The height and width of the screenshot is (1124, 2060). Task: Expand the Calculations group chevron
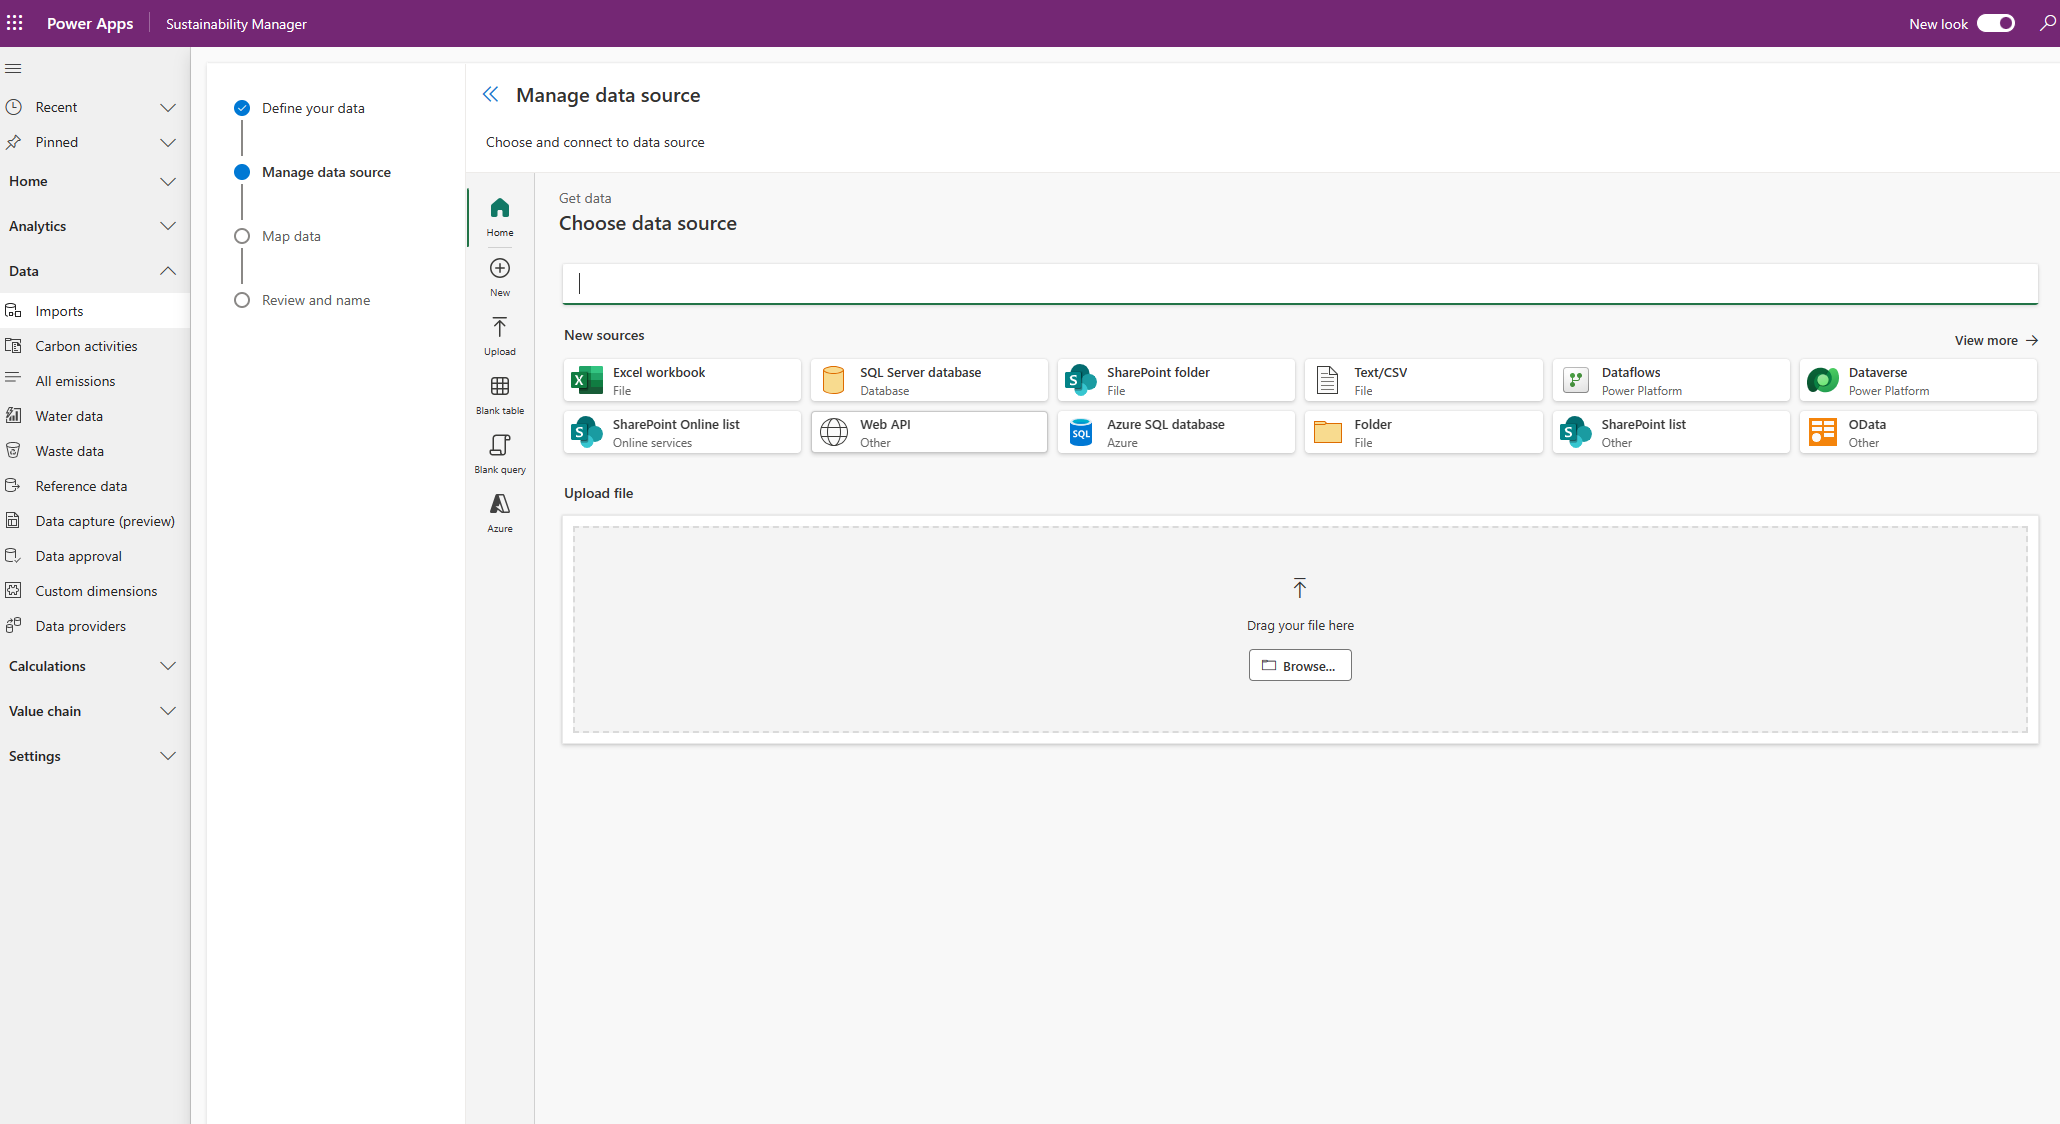pos(168,666)
